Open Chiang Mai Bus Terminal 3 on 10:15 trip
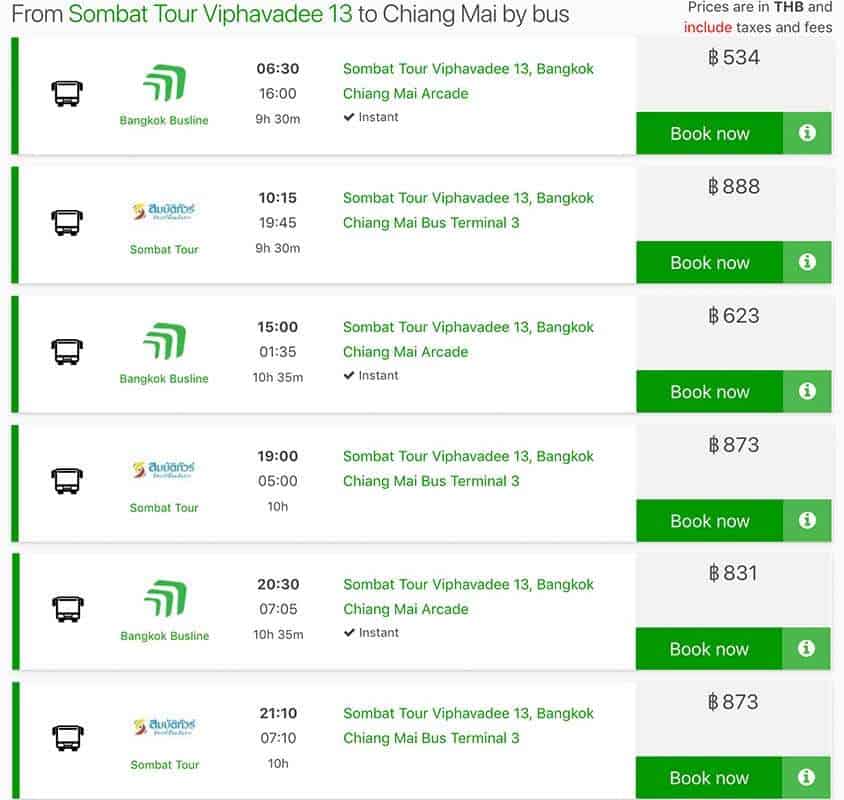 [431, 223]
